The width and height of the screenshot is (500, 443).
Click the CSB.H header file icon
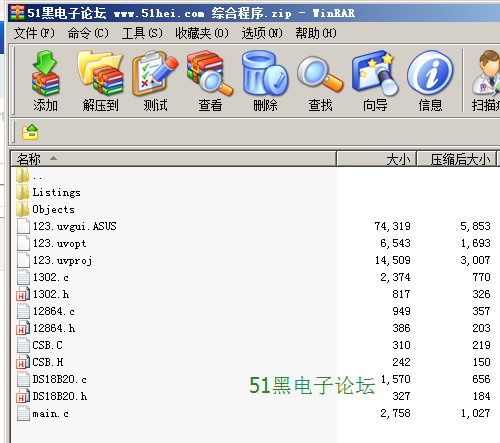point(23,362)
